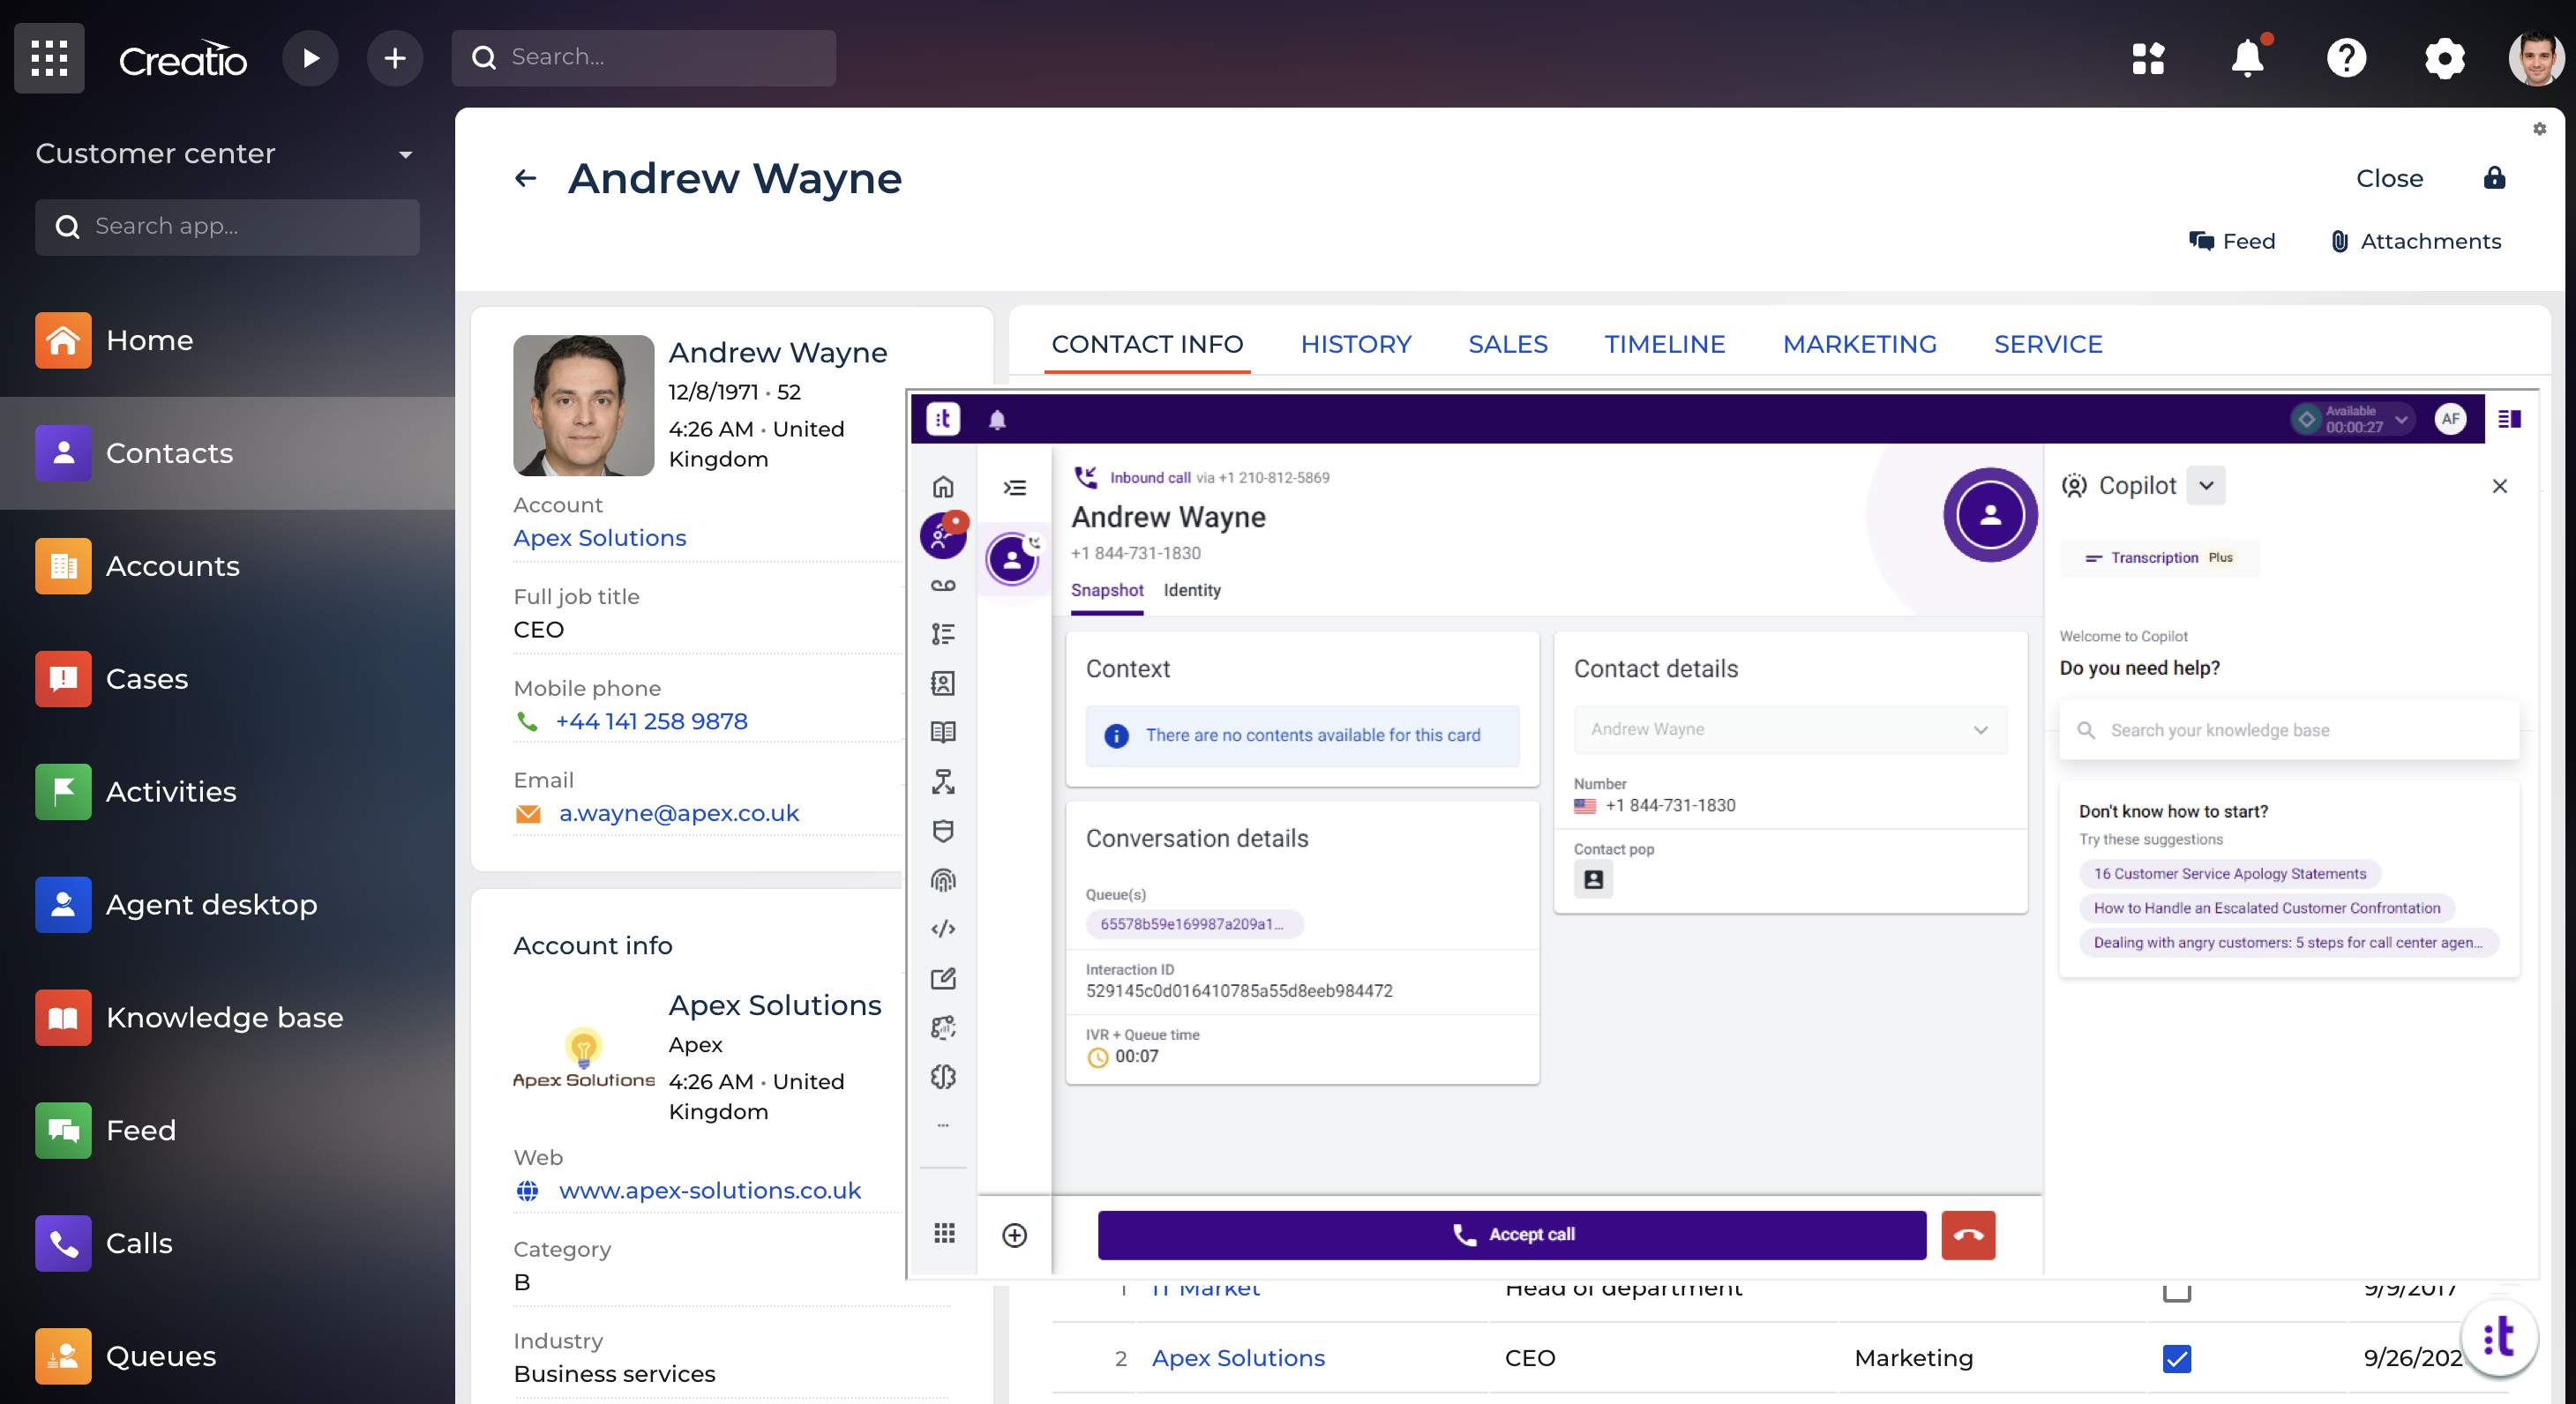The width and height of the screenshot is (2576, 1404).
Task: Open the knowledge book icon in Talkdesk rail
Action: tap(943, 732)
